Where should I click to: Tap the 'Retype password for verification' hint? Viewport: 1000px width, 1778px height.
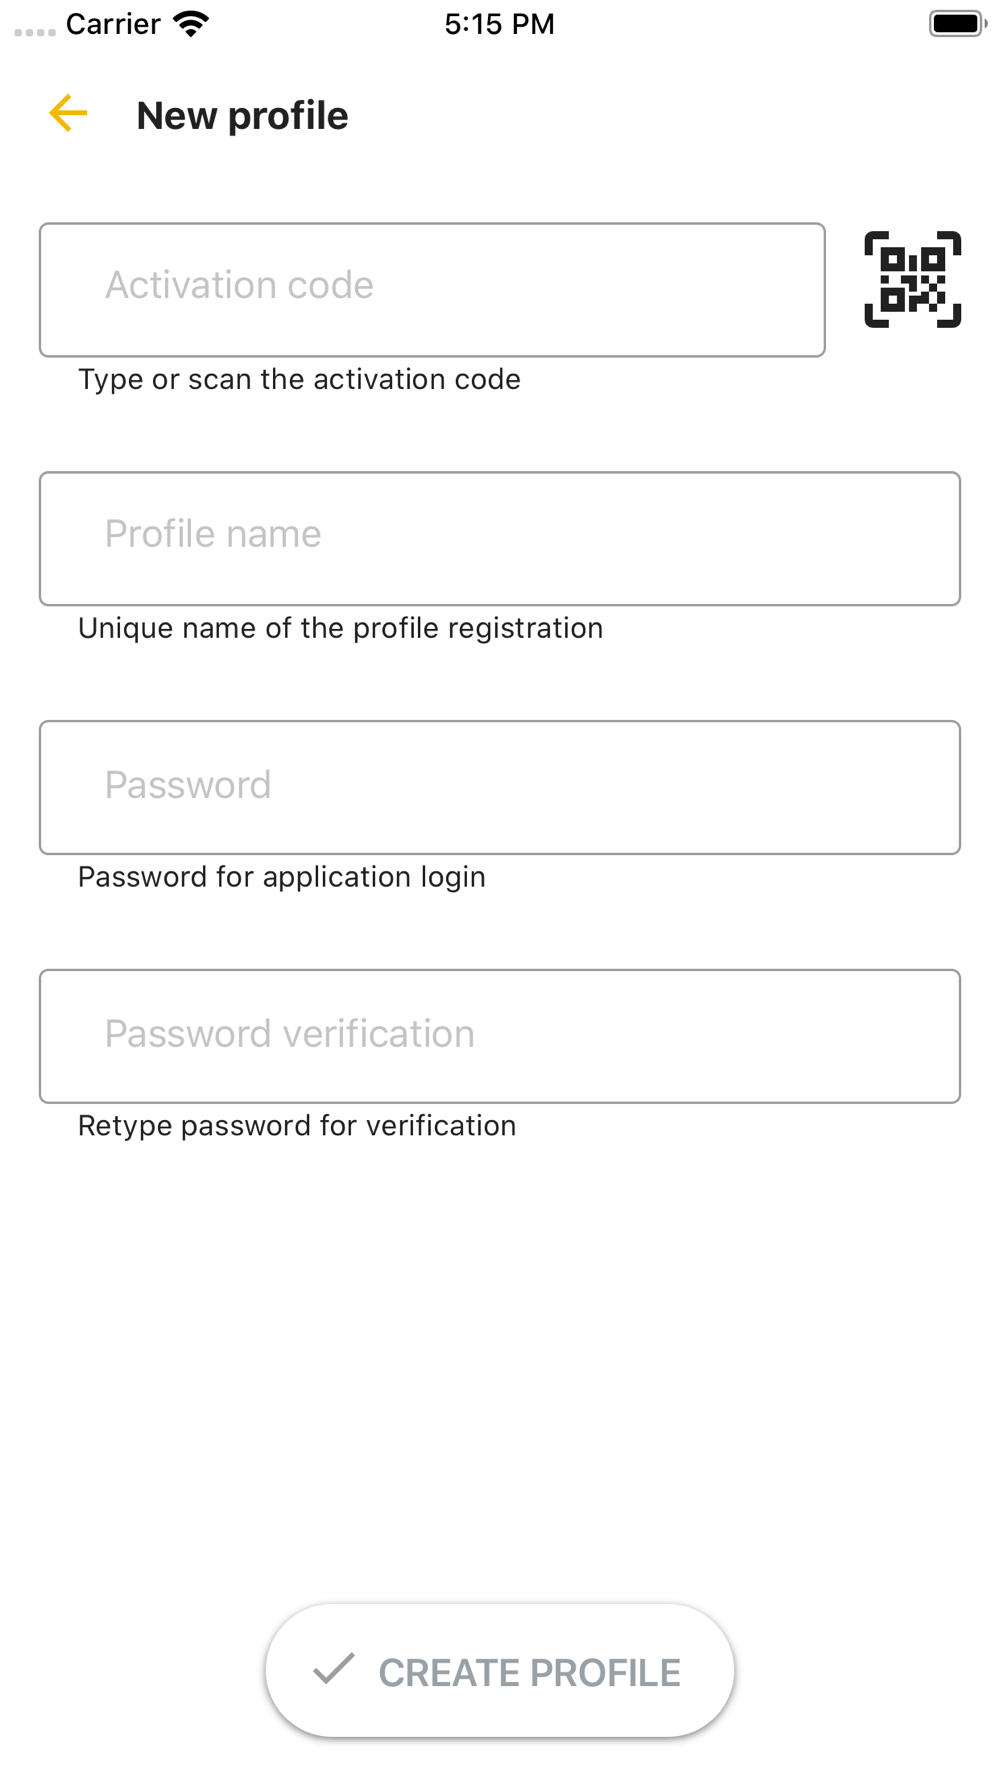point(297,1126)
